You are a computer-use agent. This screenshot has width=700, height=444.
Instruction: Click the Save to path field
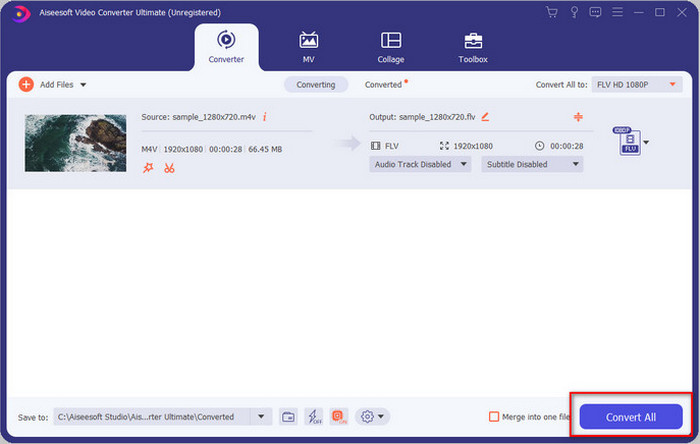152,417
